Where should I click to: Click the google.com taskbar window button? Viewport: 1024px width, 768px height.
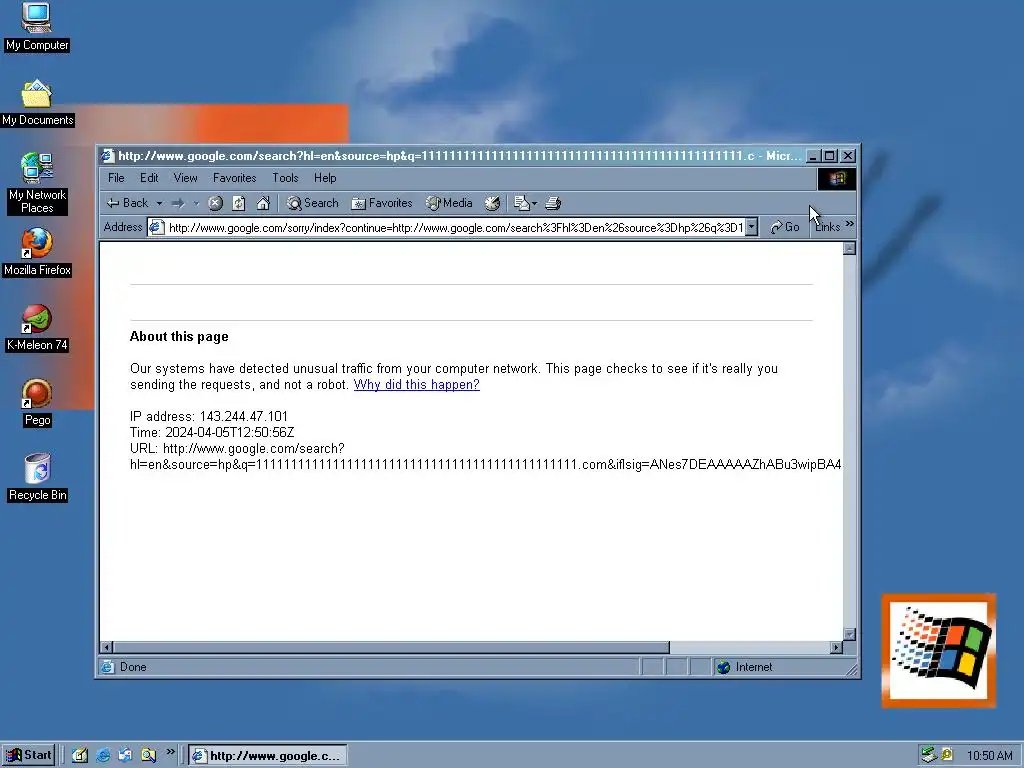pos(268,756)
